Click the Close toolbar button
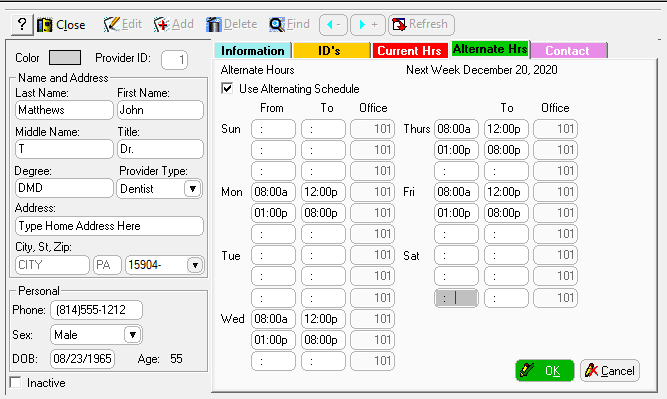The height and width of the screenshot is (399, 667). click(61, 25)
